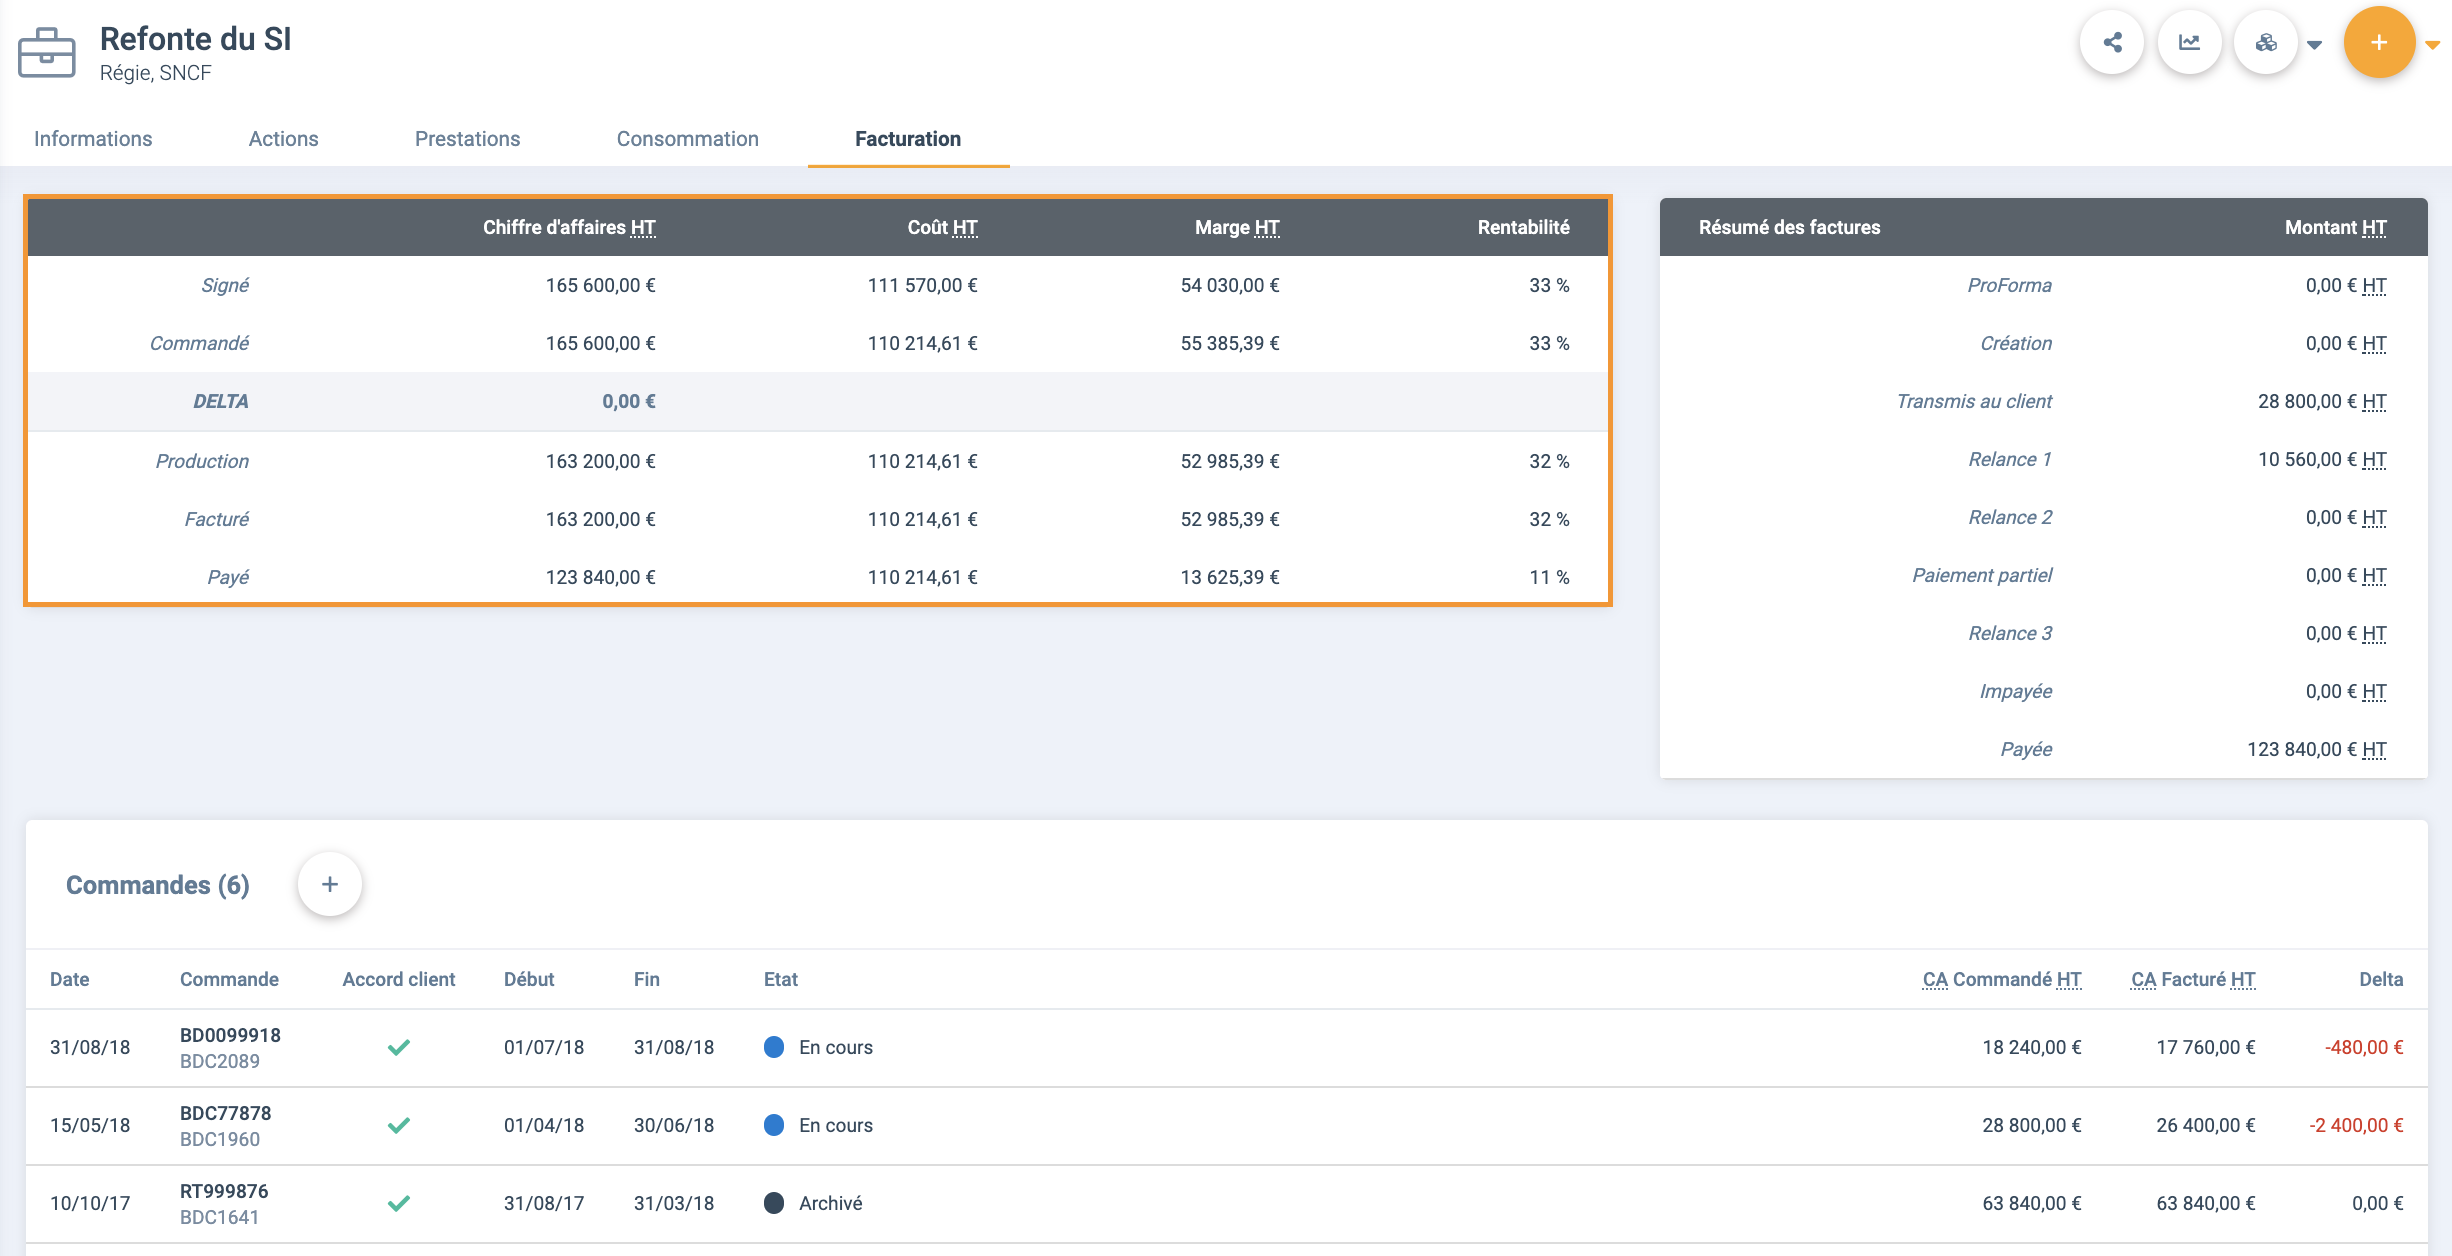Select the Consommation tab

point(687,139)
